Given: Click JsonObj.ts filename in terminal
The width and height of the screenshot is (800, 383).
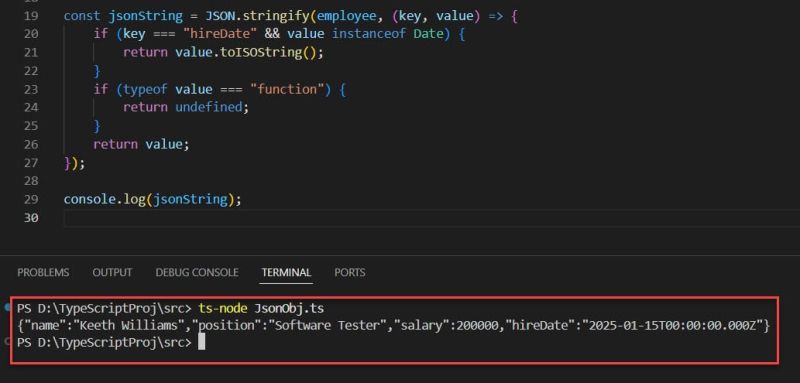Looking at the screenshot, I should click(289, 309).
